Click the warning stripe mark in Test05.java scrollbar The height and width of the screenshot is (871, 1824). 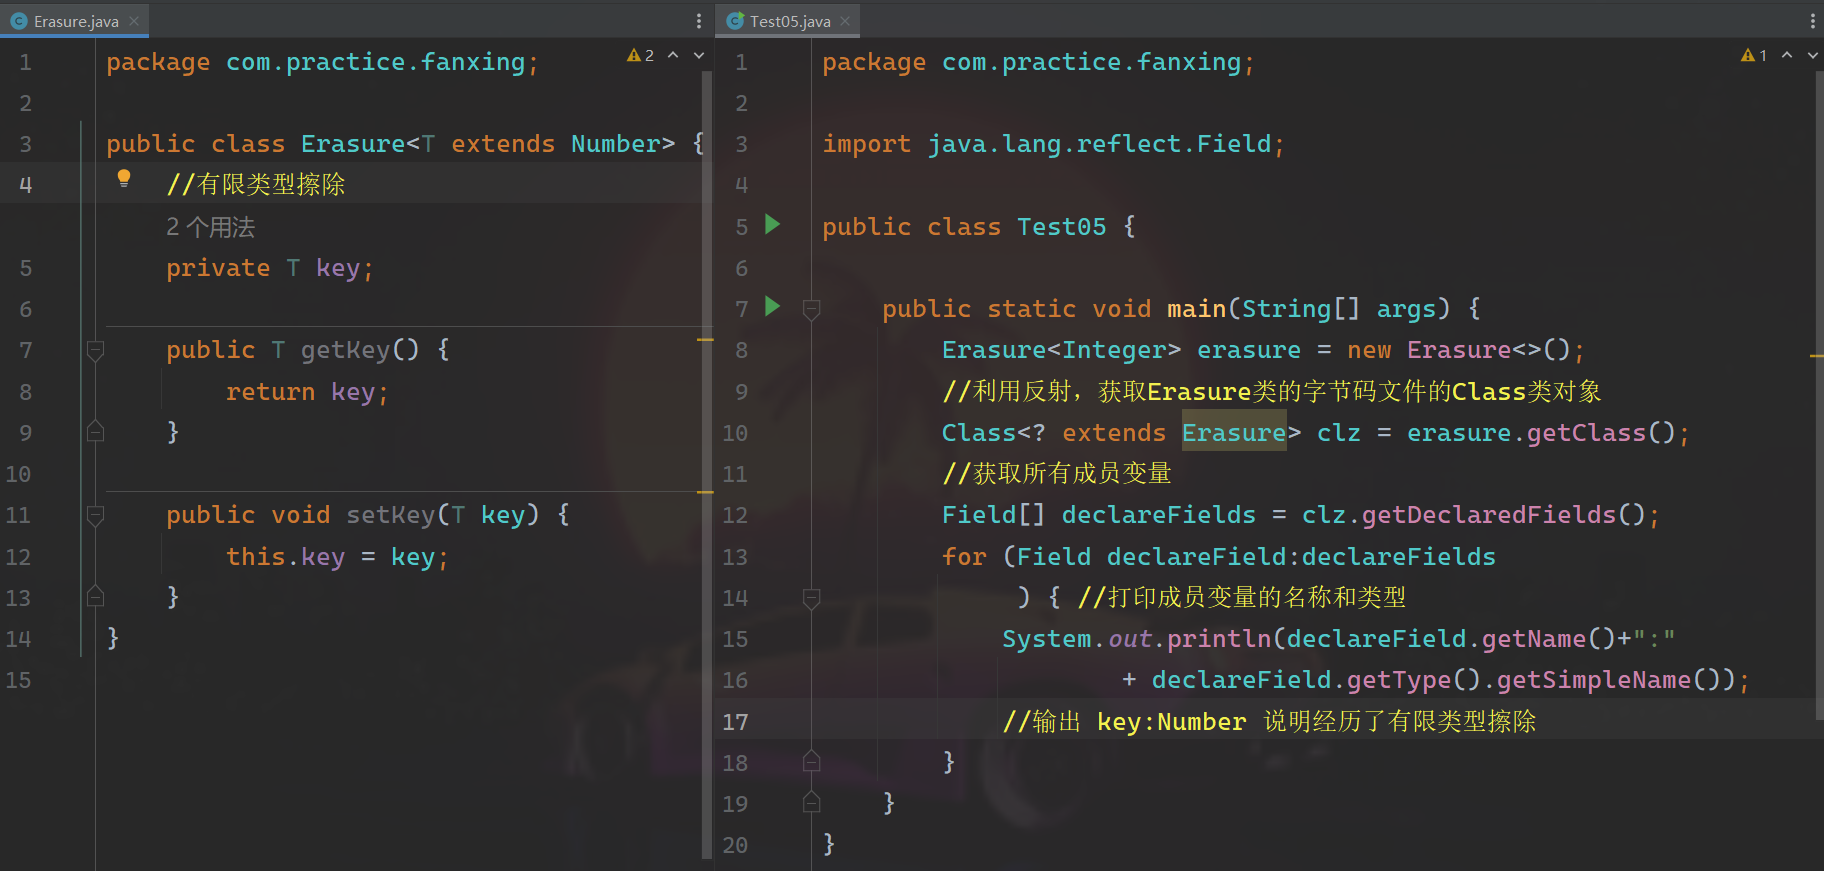1817,355
